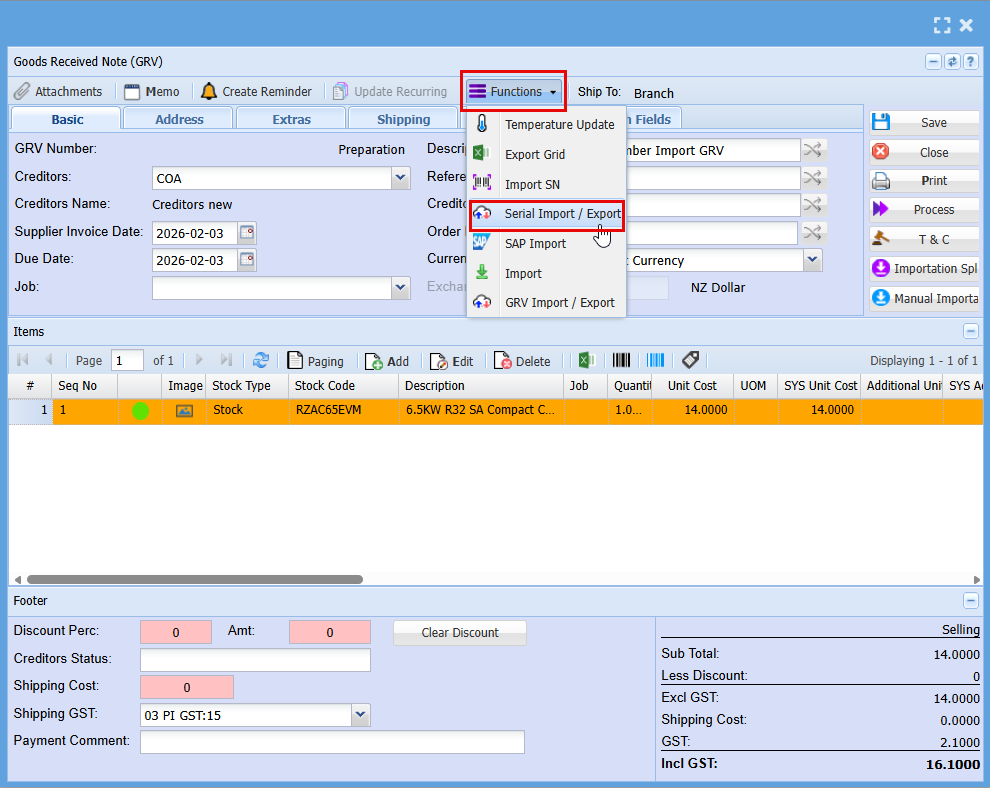Click the tag icon in items toolbar
Screen dimensions: 990x788
pyautogui.click(x=690, y=361)
